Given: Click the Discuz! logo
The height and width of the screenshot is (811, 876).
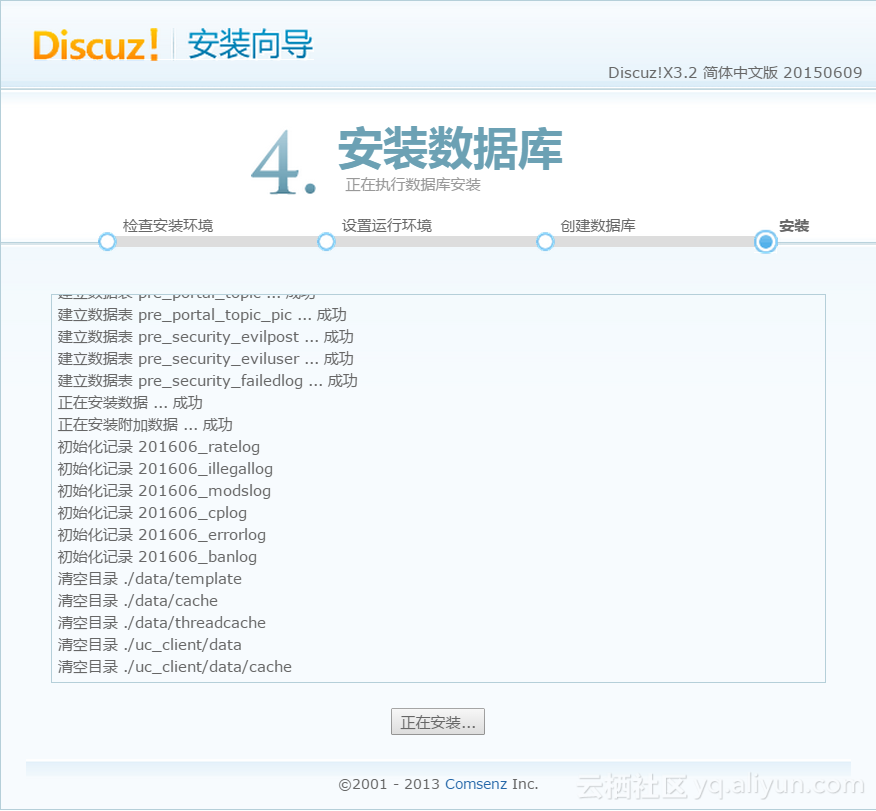Looking at the screenshot, I should [x=96, y=45].
